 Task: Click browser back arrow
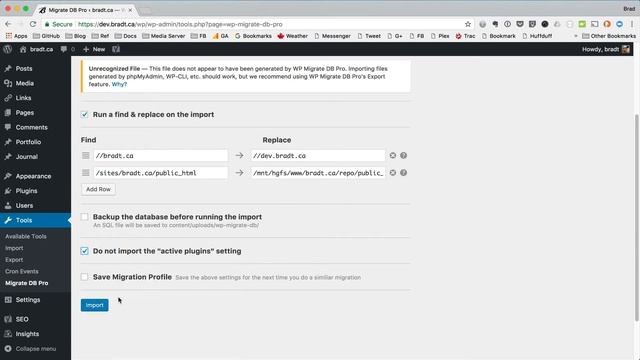pos(8,24)
